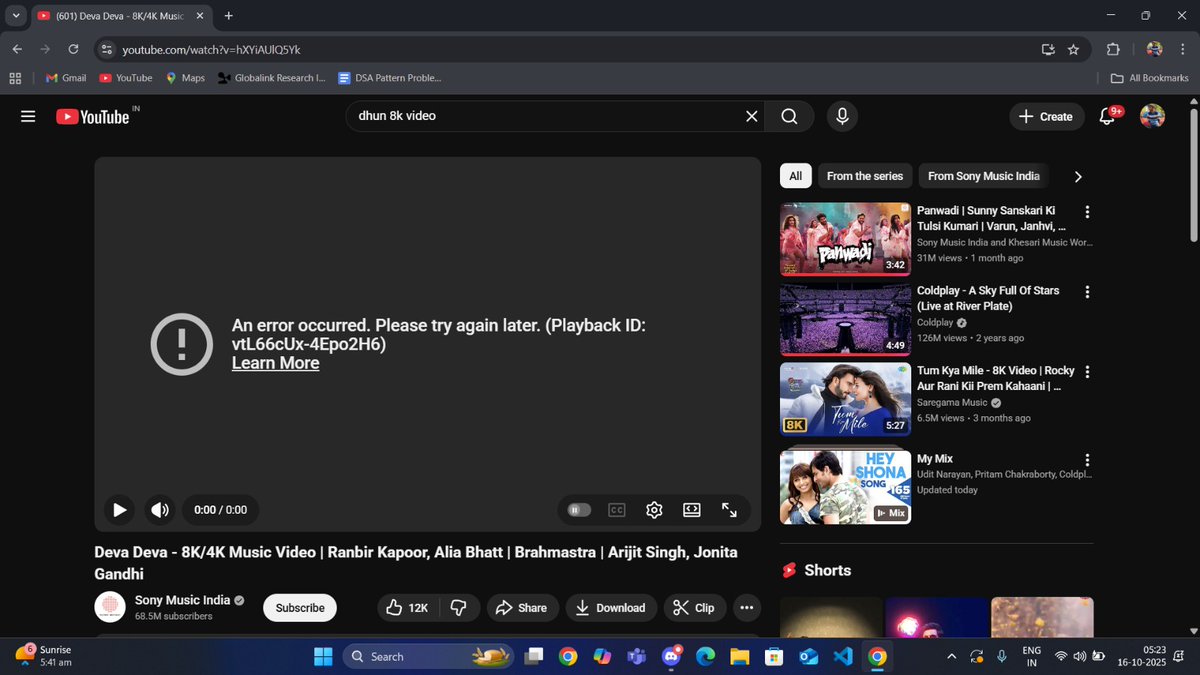Screen dimensions: 1200x675
Task: Open the options menu for My Mix
Action: 1087,459
